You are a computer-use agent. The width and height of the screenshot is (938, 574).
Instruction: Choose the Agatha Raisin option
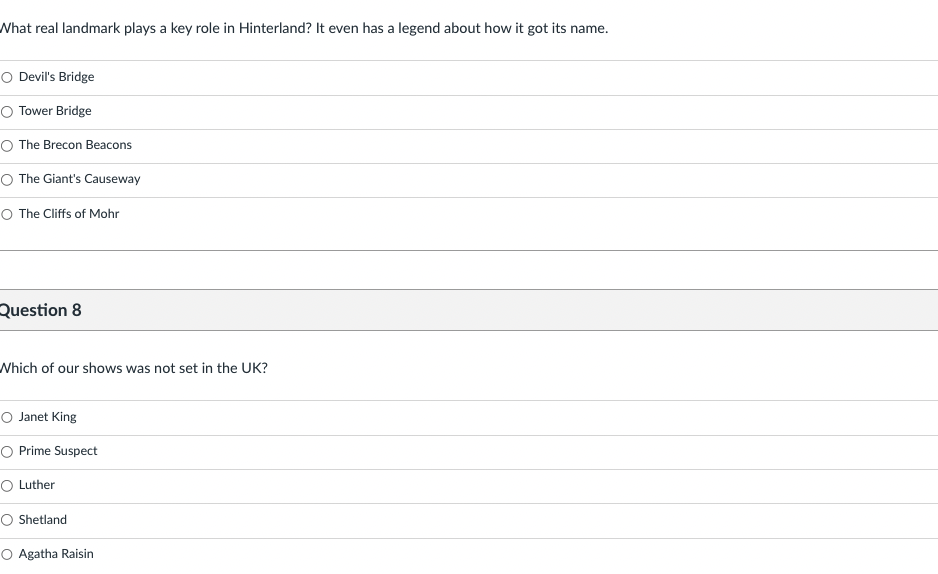click(x=7, y=555)
